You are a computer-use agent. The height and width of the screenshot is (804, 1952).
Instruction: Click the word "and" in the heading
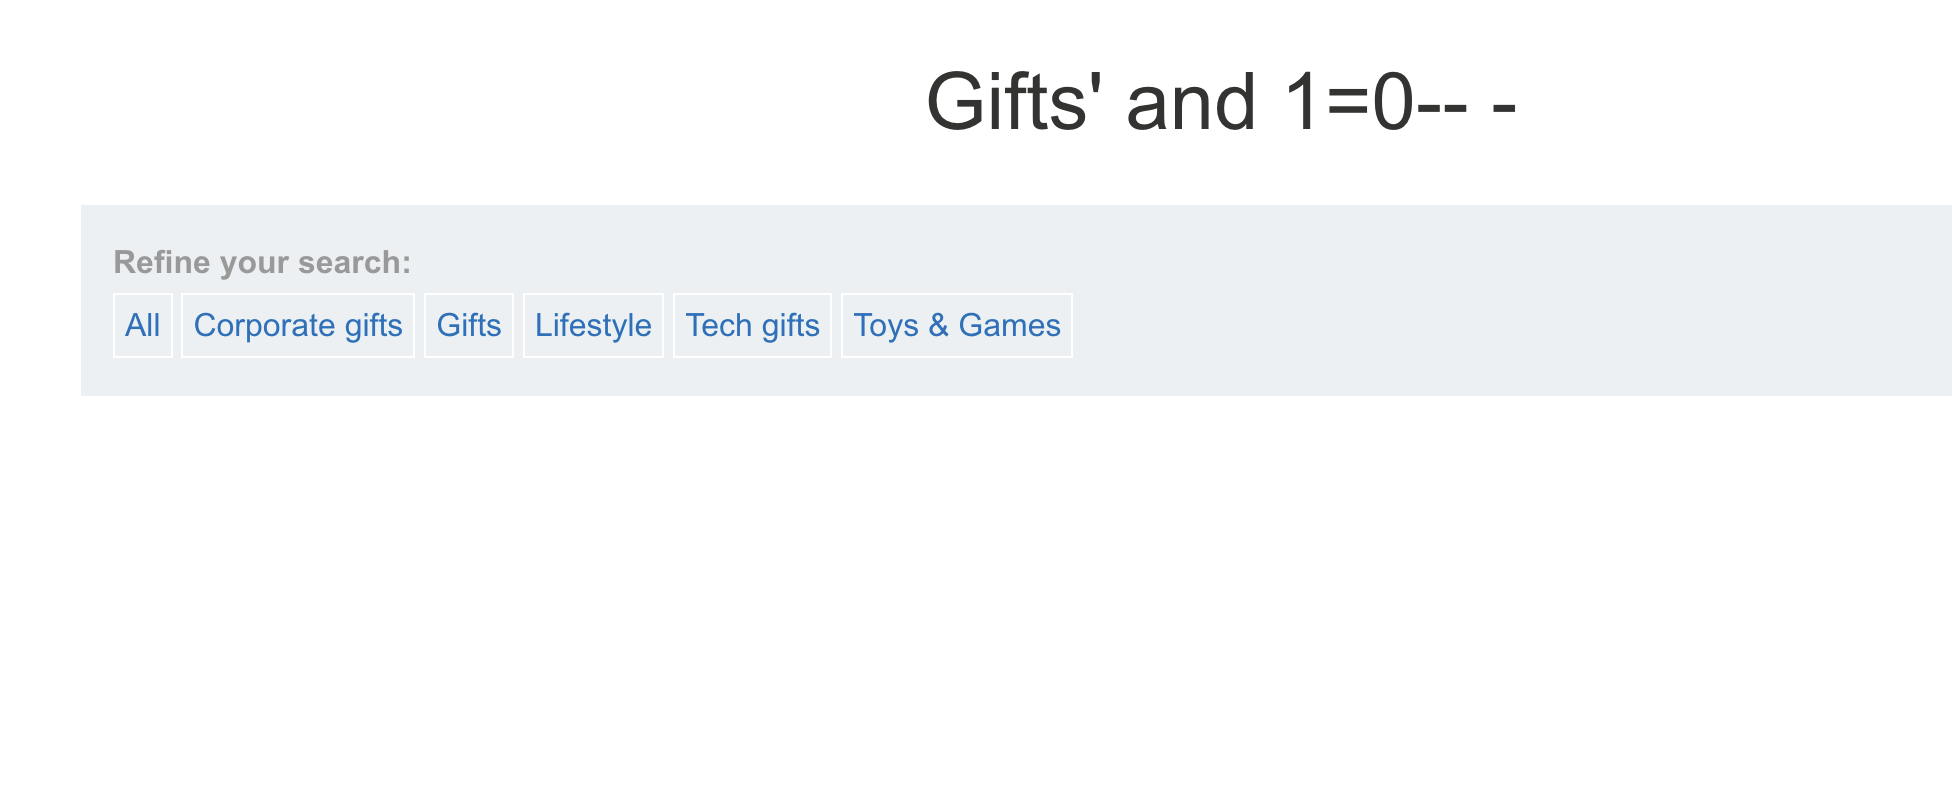(x=1191, y=102)
